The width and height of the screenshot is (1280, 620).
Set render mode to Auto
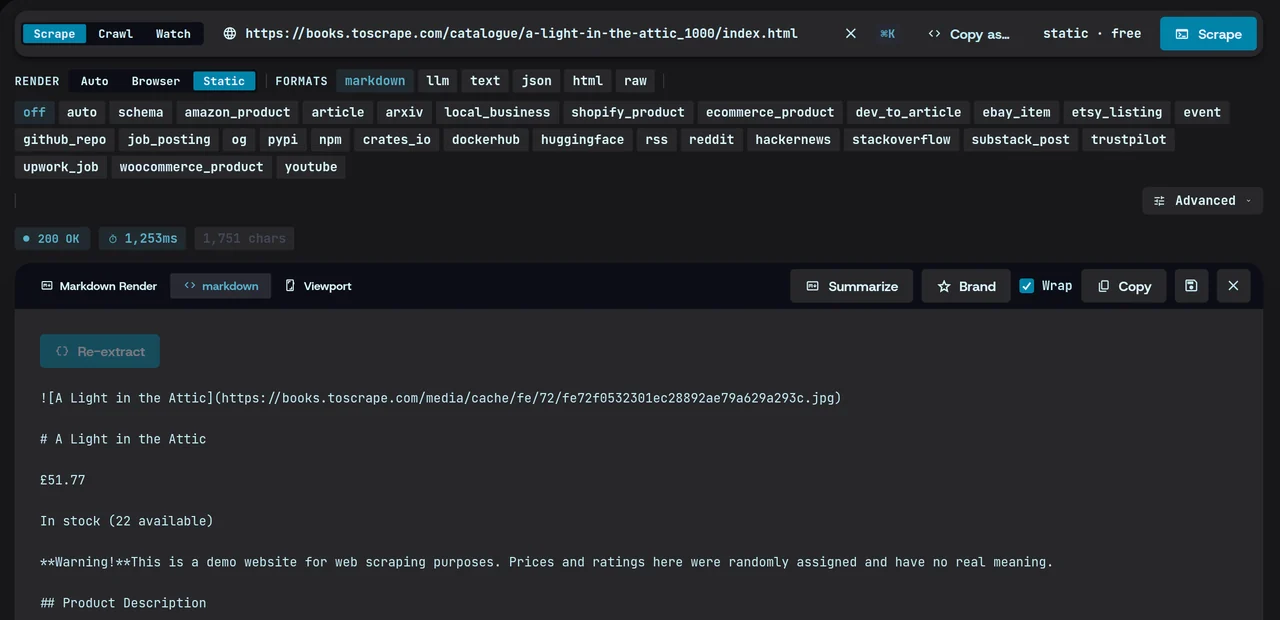point(94,81)
